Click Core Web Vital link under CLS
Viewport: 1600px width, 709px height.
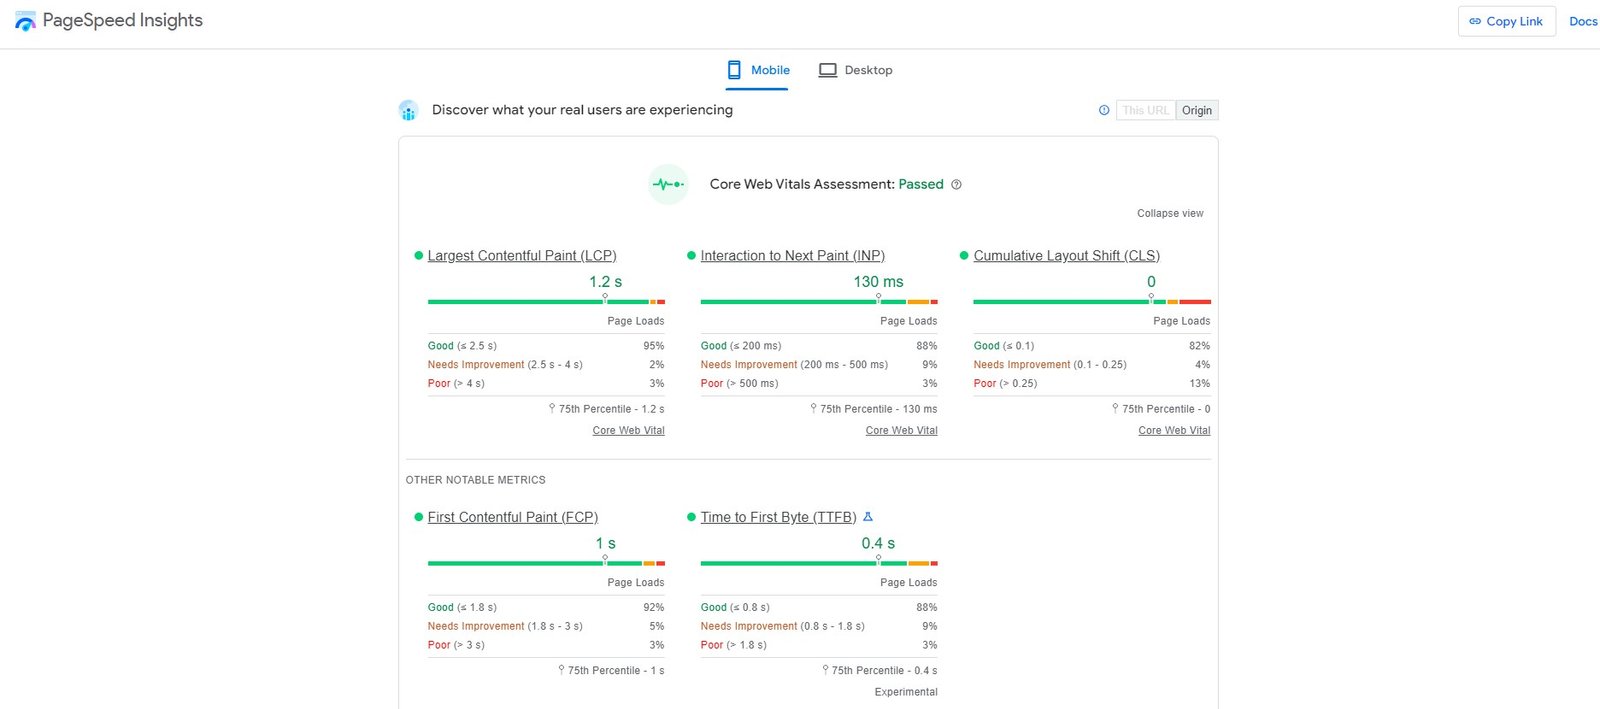point(1173,431)
